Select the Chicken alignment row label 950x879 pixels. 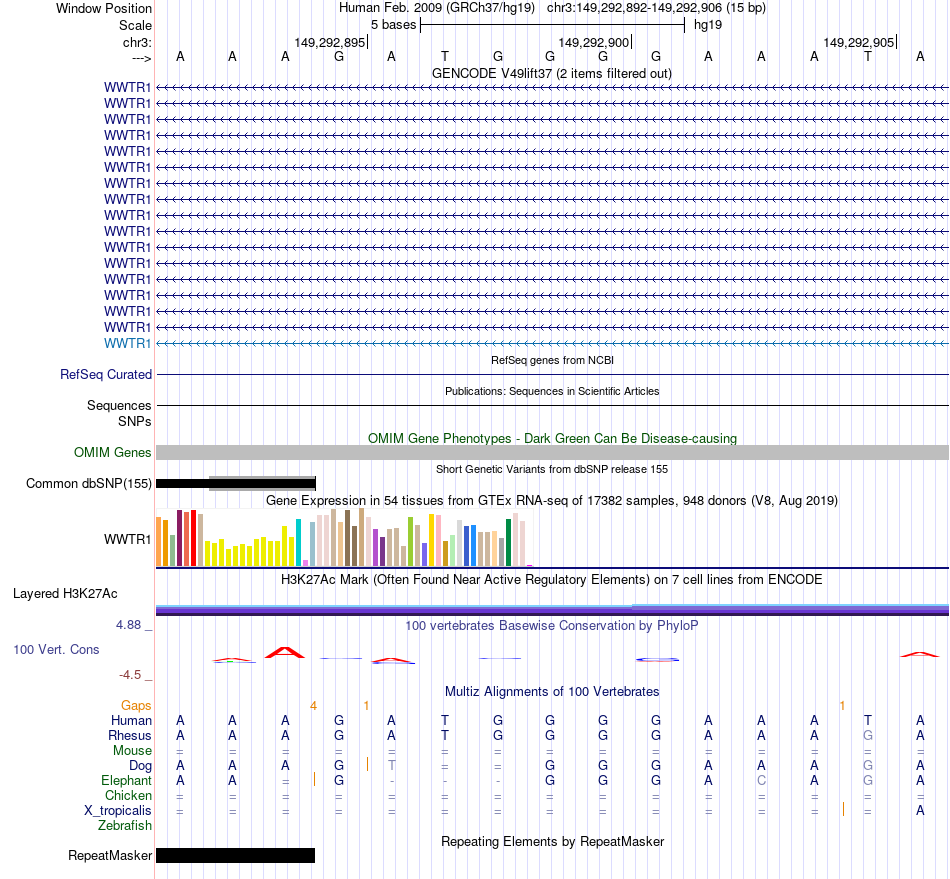(128, 795)
